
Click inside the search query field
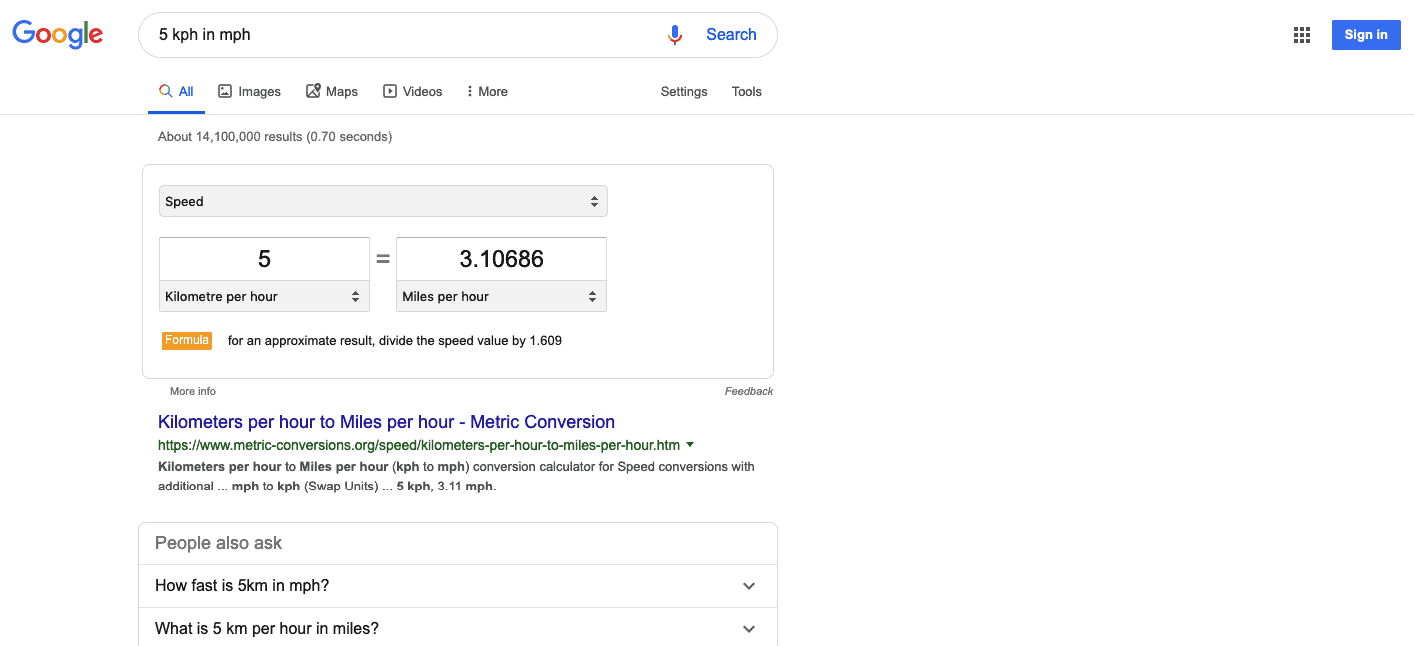point(400,34)
